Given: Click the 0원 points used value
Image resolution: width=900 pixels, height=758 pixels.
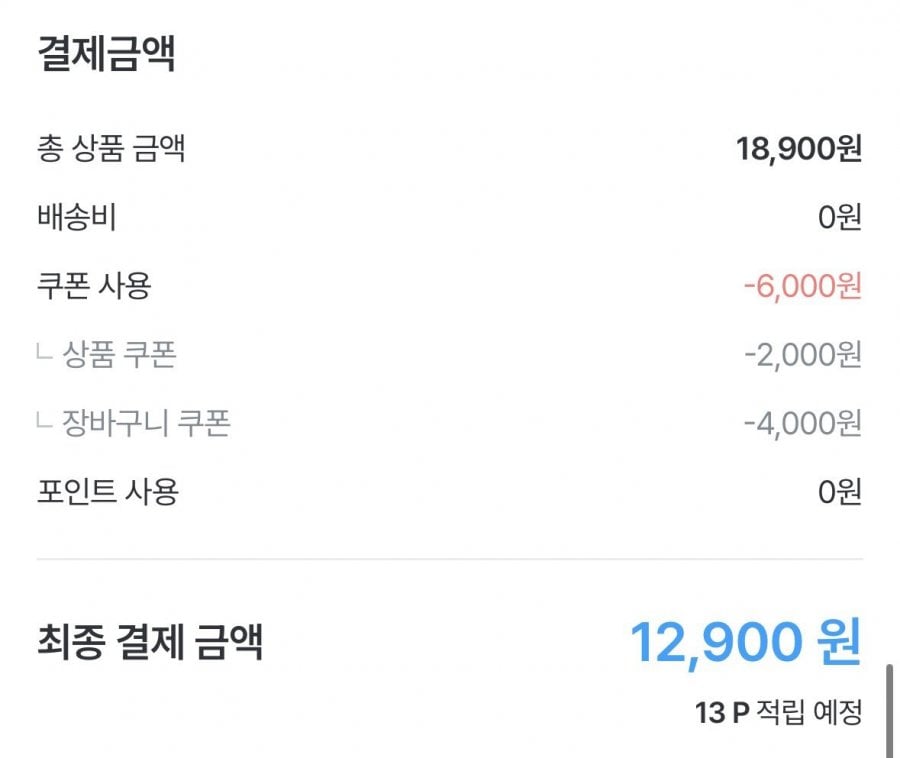Looking at the screenshot, I should (839, 492).
